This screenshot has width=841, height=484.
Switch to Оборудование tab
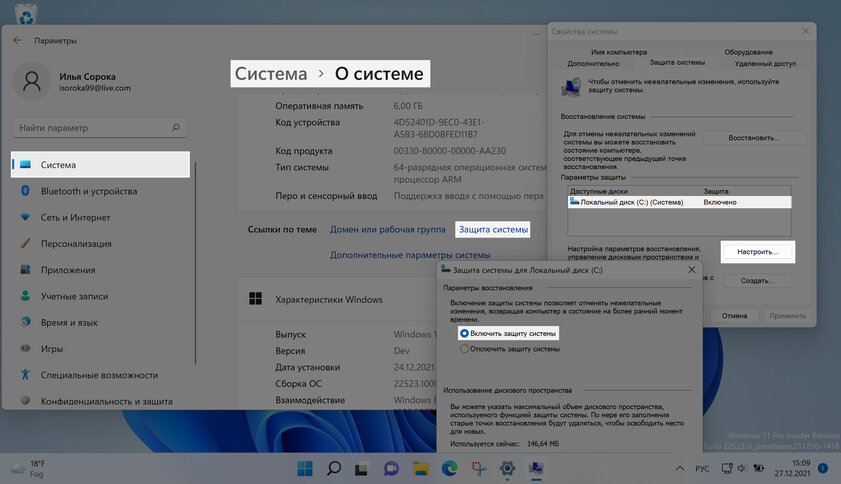(x=748, y=52)
